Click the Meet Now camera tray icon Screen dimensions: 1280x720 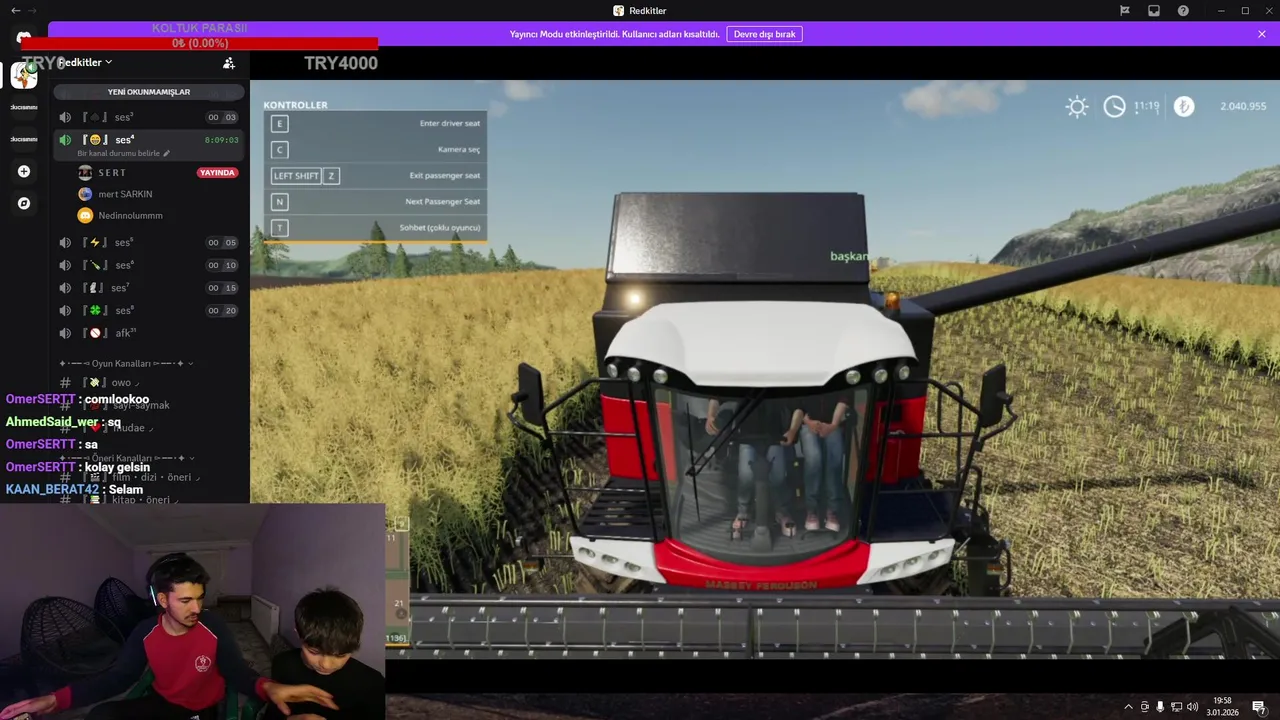coord(1145,707)
